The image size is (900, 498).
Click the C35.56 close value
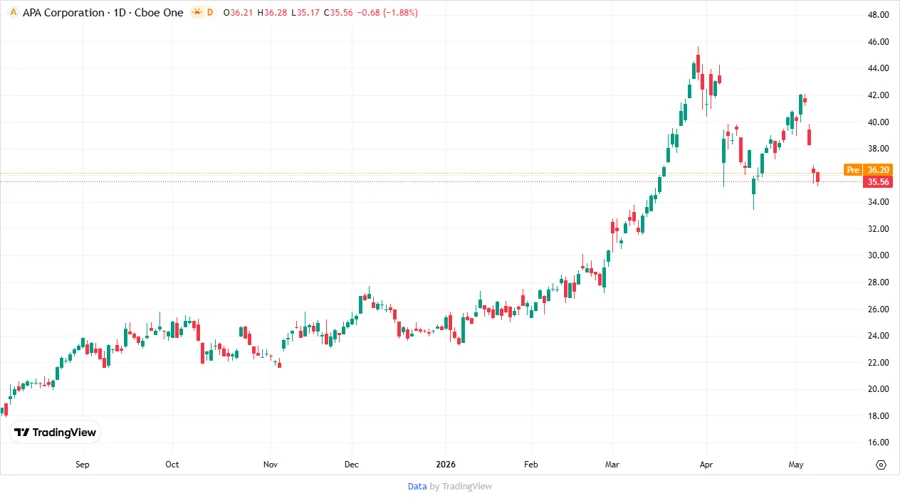pos(339,12)
